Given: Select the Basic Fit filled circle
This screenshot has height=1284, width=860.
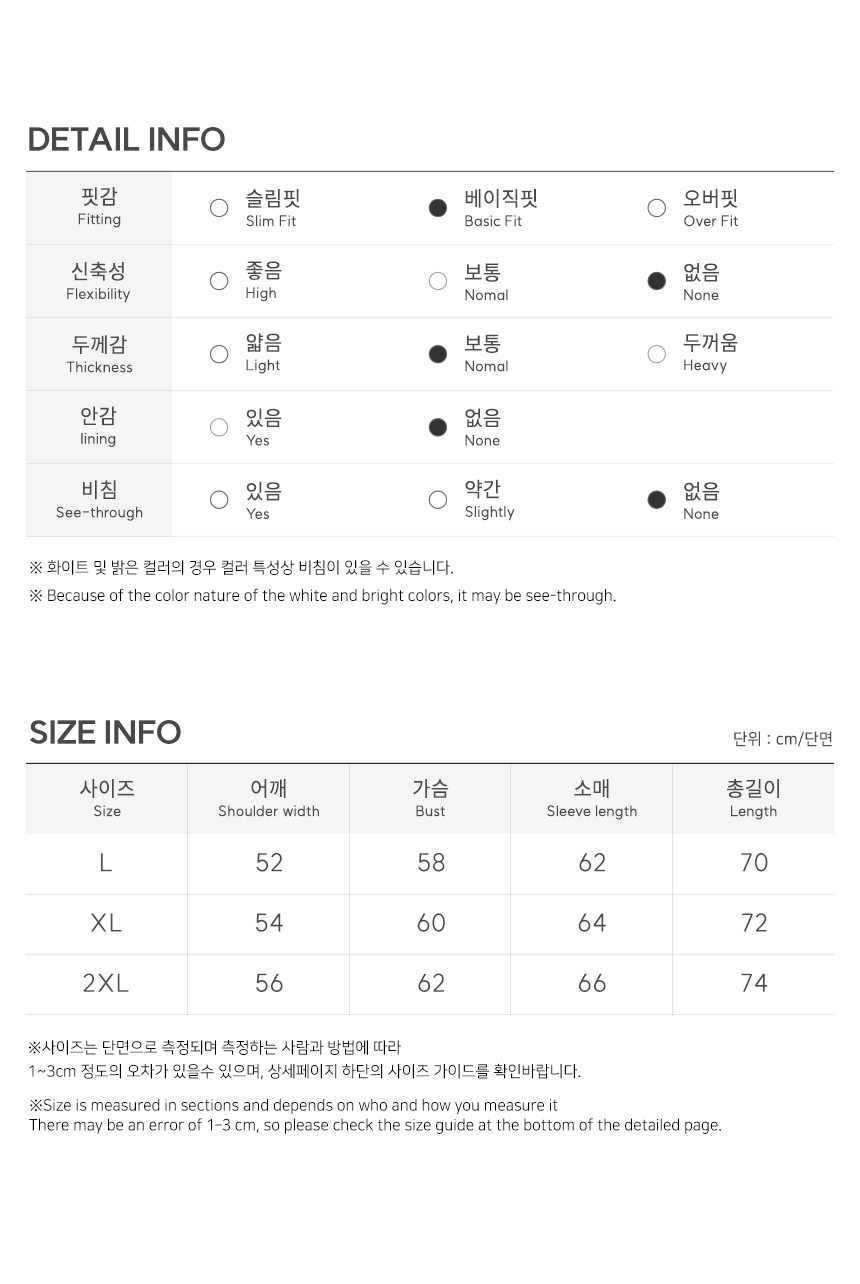Looking at the screenshot, I should coord(438,208).
